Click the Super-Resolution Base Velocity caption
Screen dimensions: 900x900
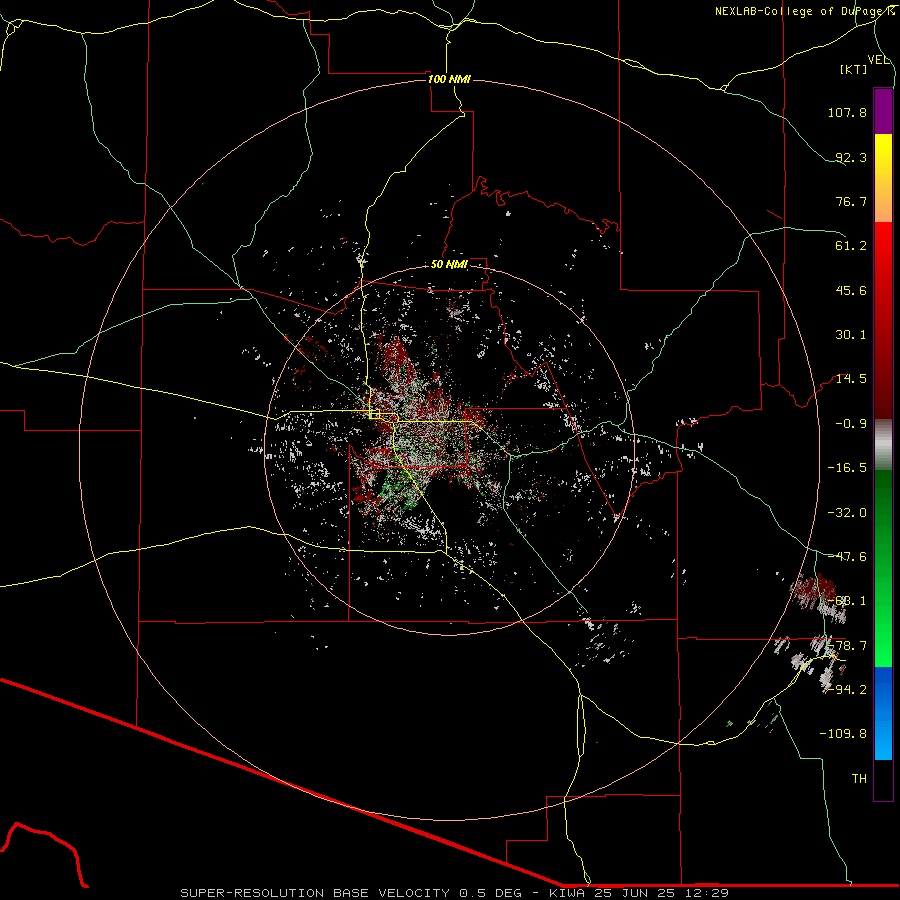pyautogui.click(x=455, y=893)
